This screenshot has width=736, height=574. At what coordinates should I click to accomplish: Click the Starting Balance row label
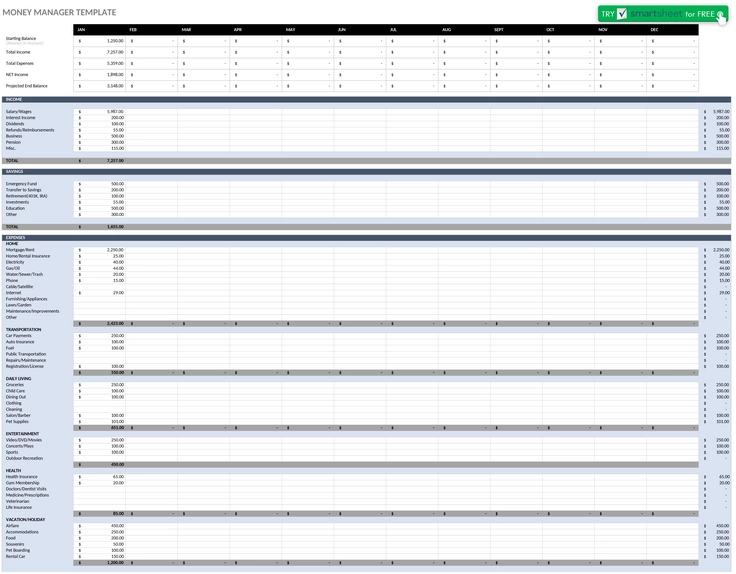[x=21, y=38]
